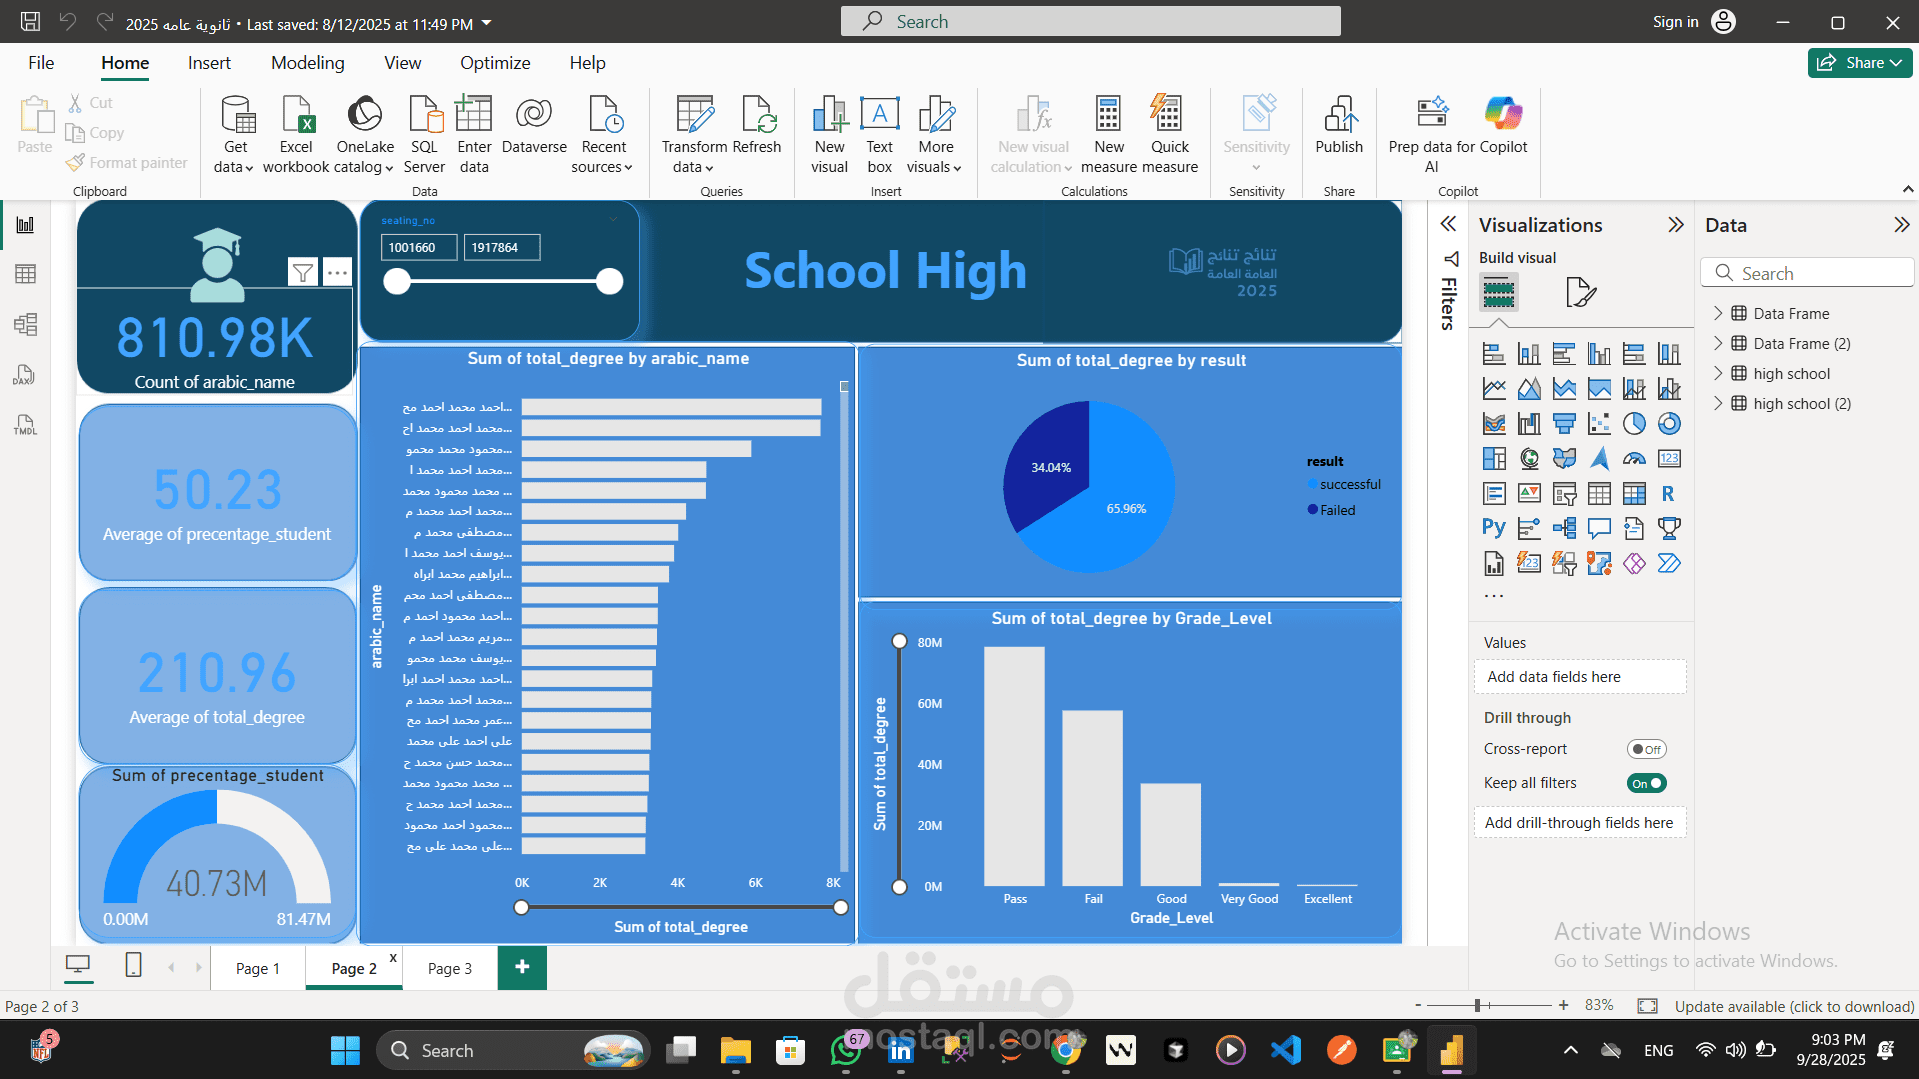This screenshot has height=1079, width=1919.
Task: Click SQL Server data source
Action: tap(425, 135)
